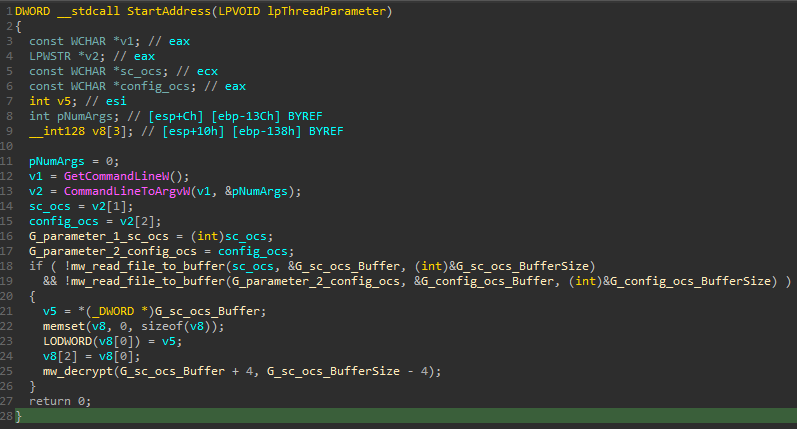Select pNumArgs in the line 11 assignment
This screenshot has height=429, width=797.
57,161
